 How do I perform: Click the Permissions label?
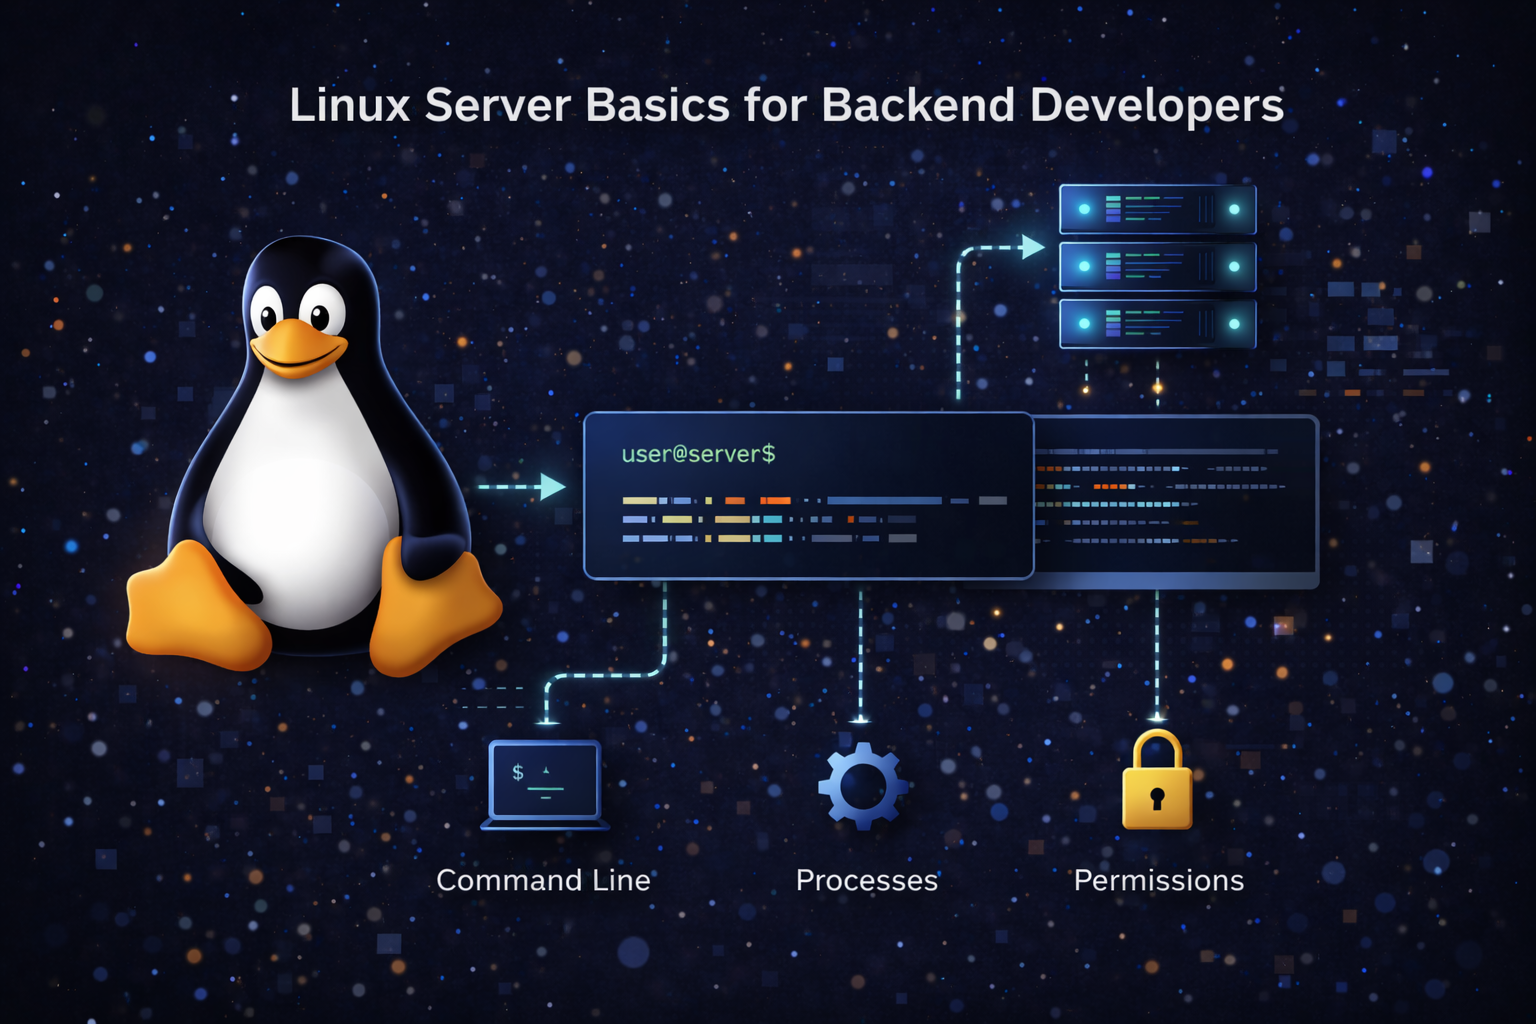[1158, 880]
